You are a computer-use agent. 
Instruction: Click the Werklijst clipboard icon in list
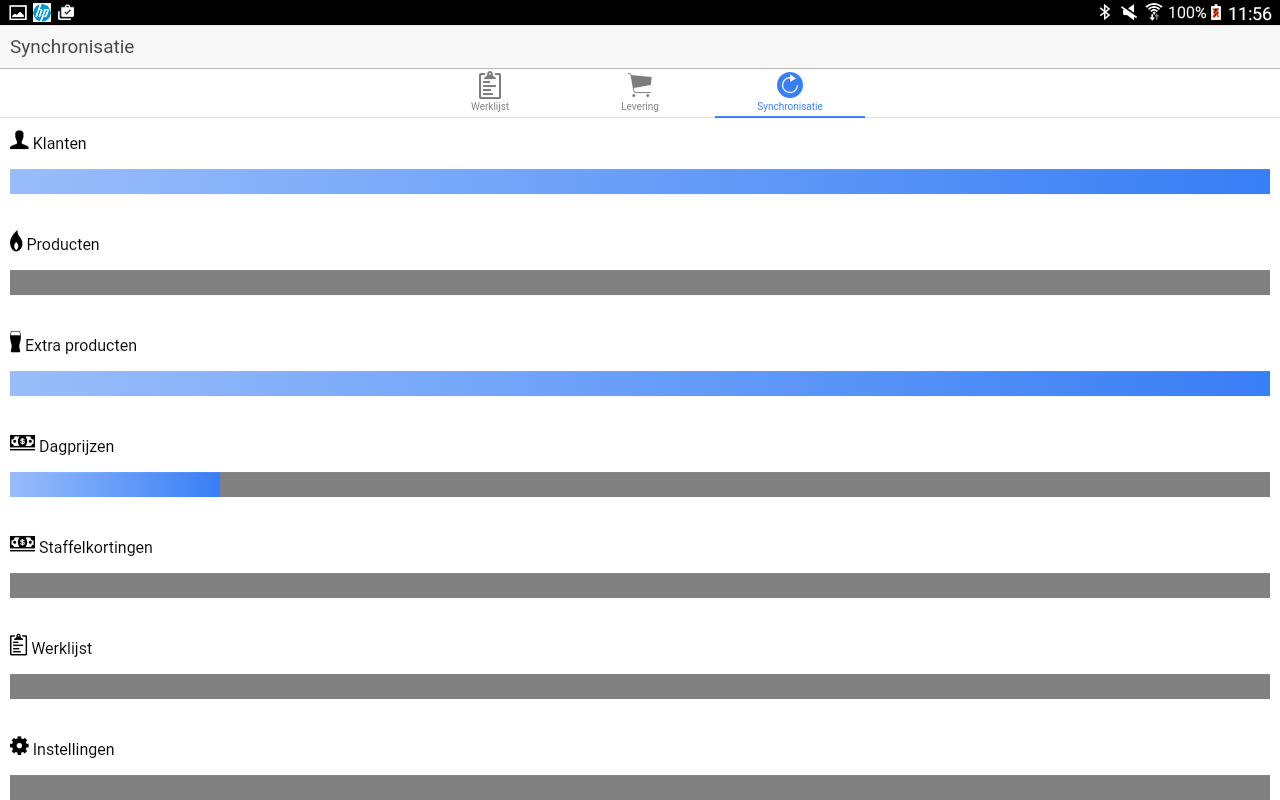click(x=18, y=645)
